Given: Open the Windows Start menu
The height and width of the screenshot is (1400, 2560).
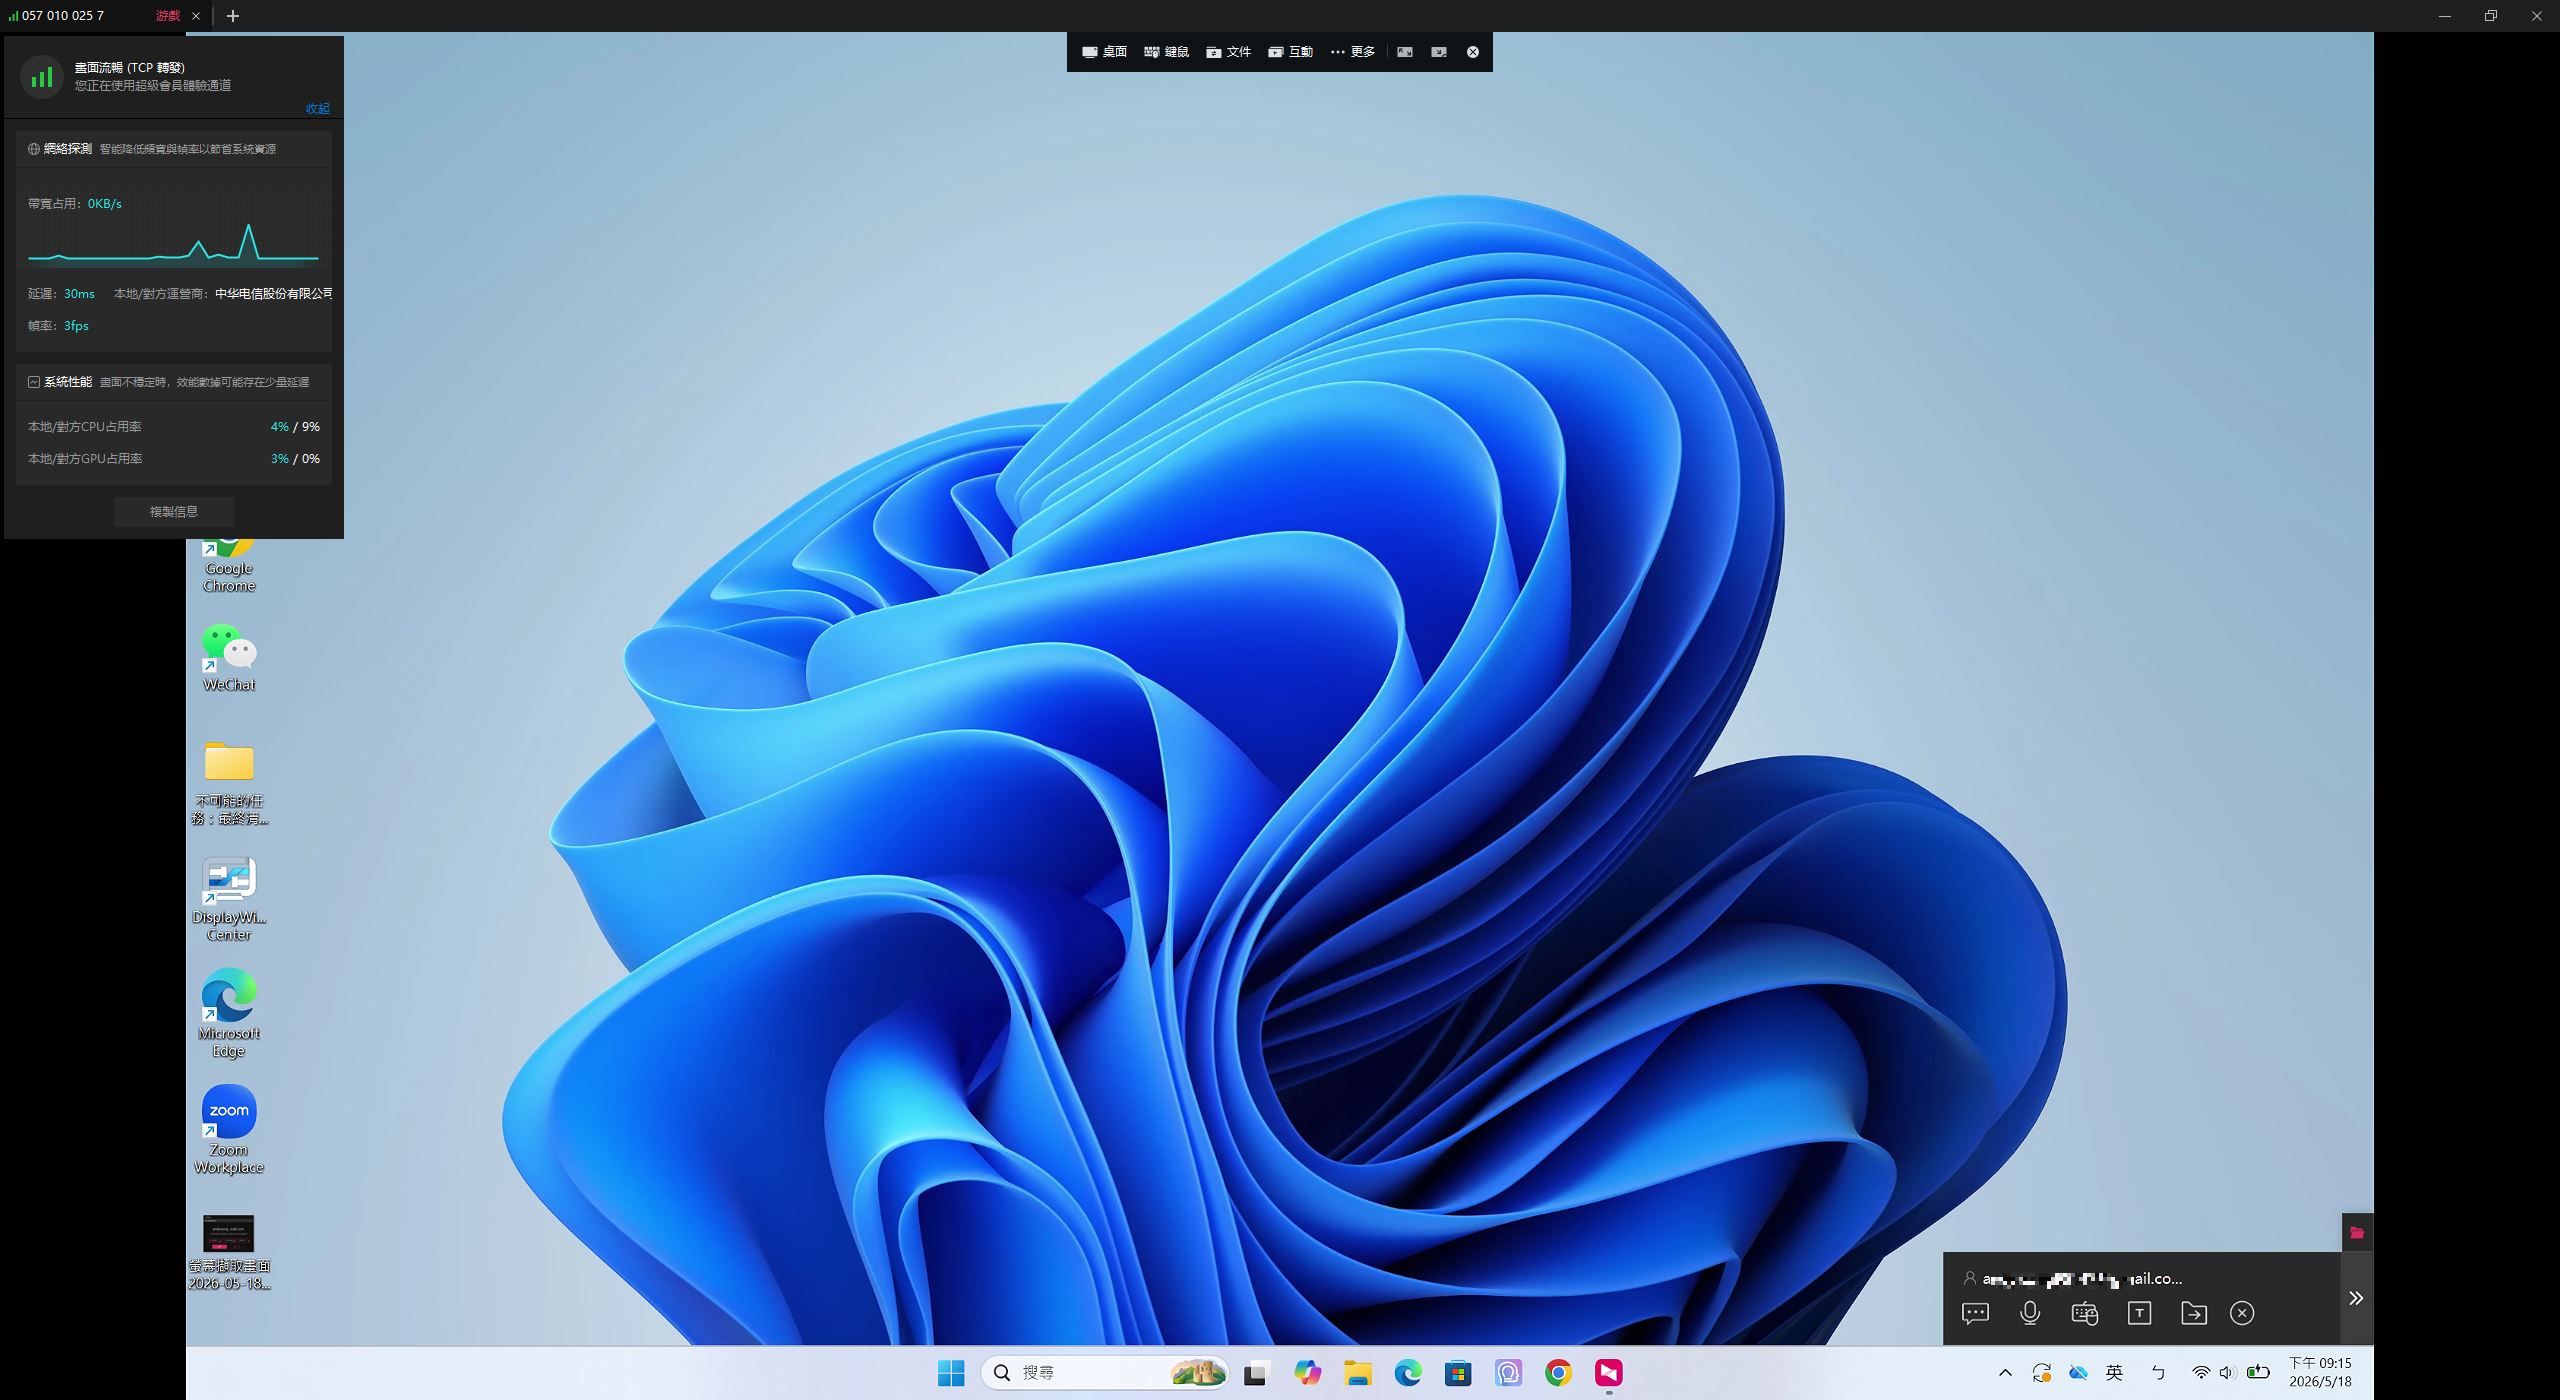Looking at the screenshot, I should (x=951, y=1373).
